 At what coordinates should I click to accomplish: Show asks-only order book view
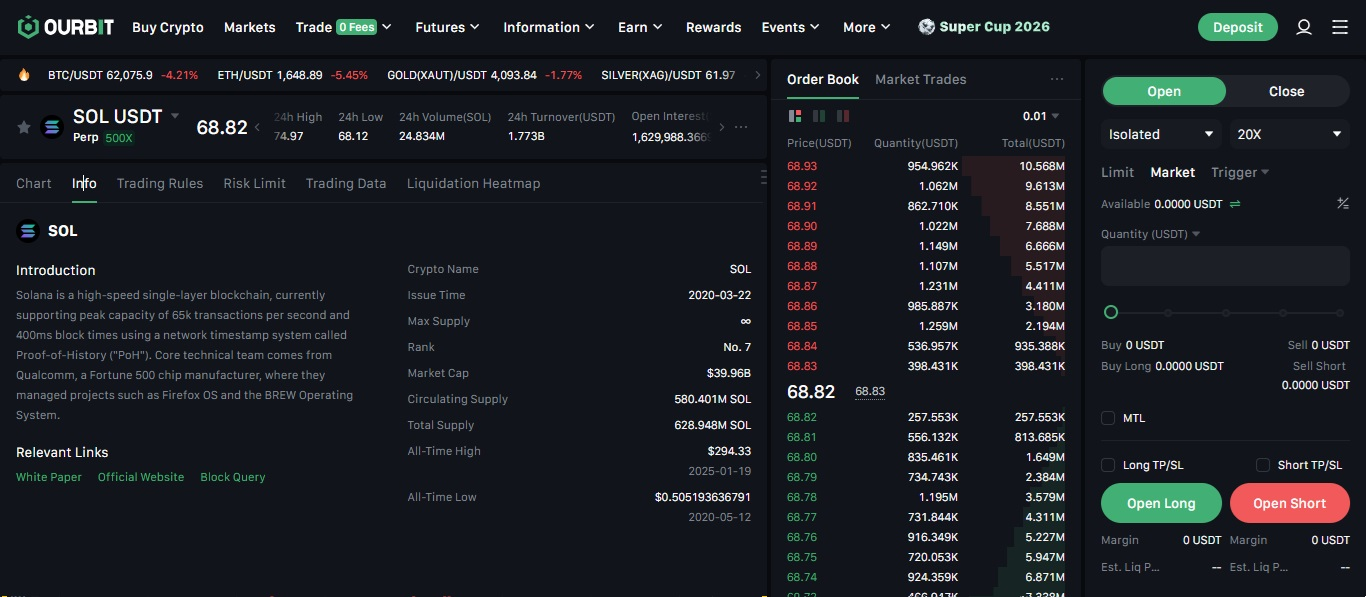(844, 116)
